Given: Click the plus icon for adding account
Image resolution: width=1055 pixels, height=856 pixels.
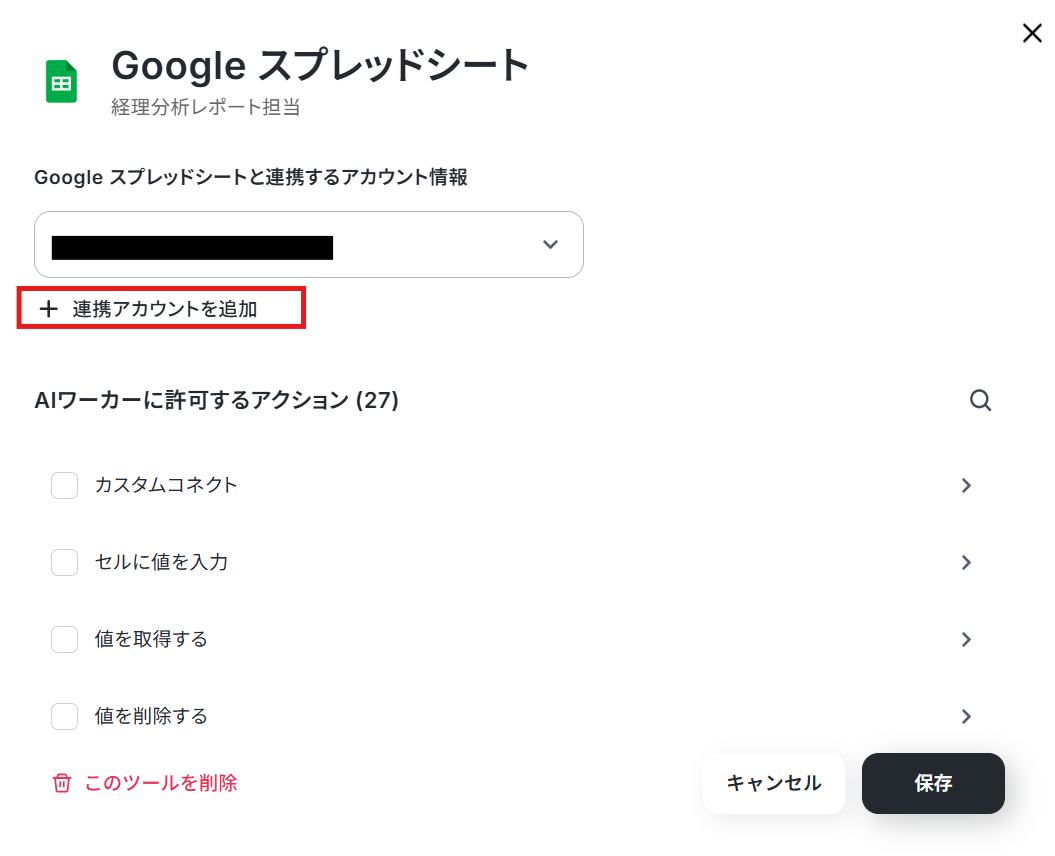Looking at the screenshot, I should (x=48, y=309).
